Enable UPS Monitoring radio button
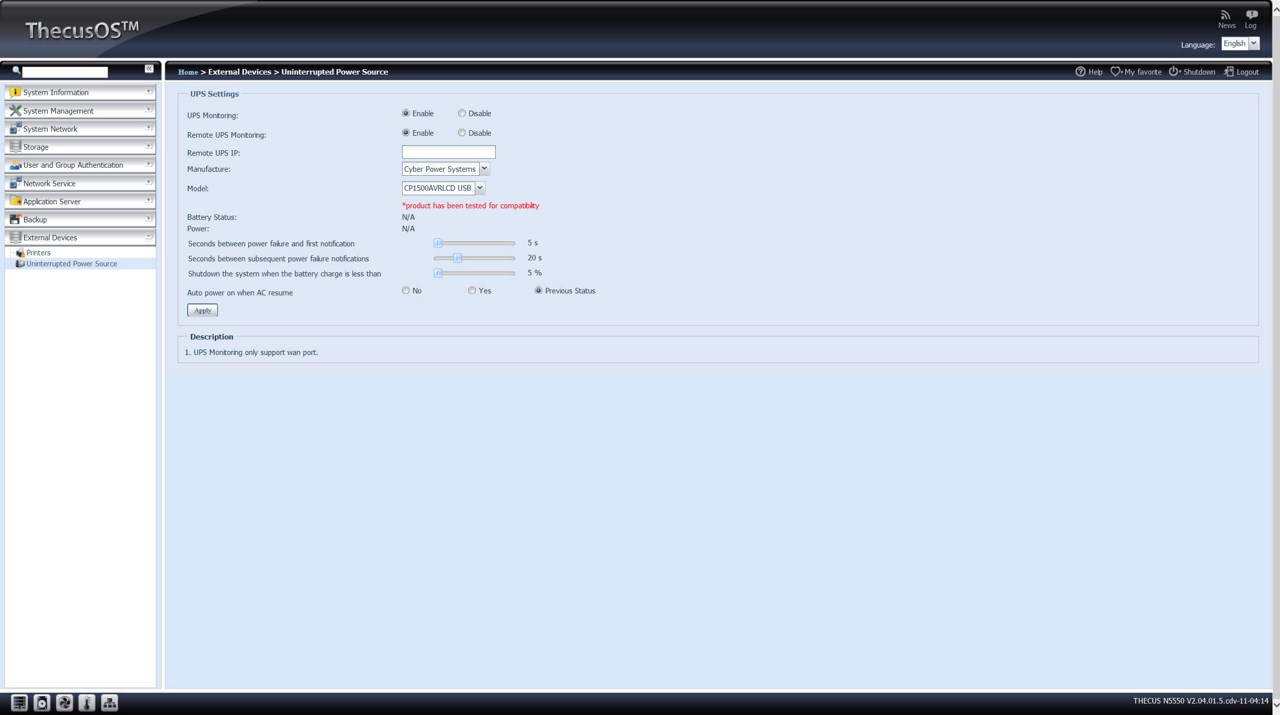 [x=406, y=113]
